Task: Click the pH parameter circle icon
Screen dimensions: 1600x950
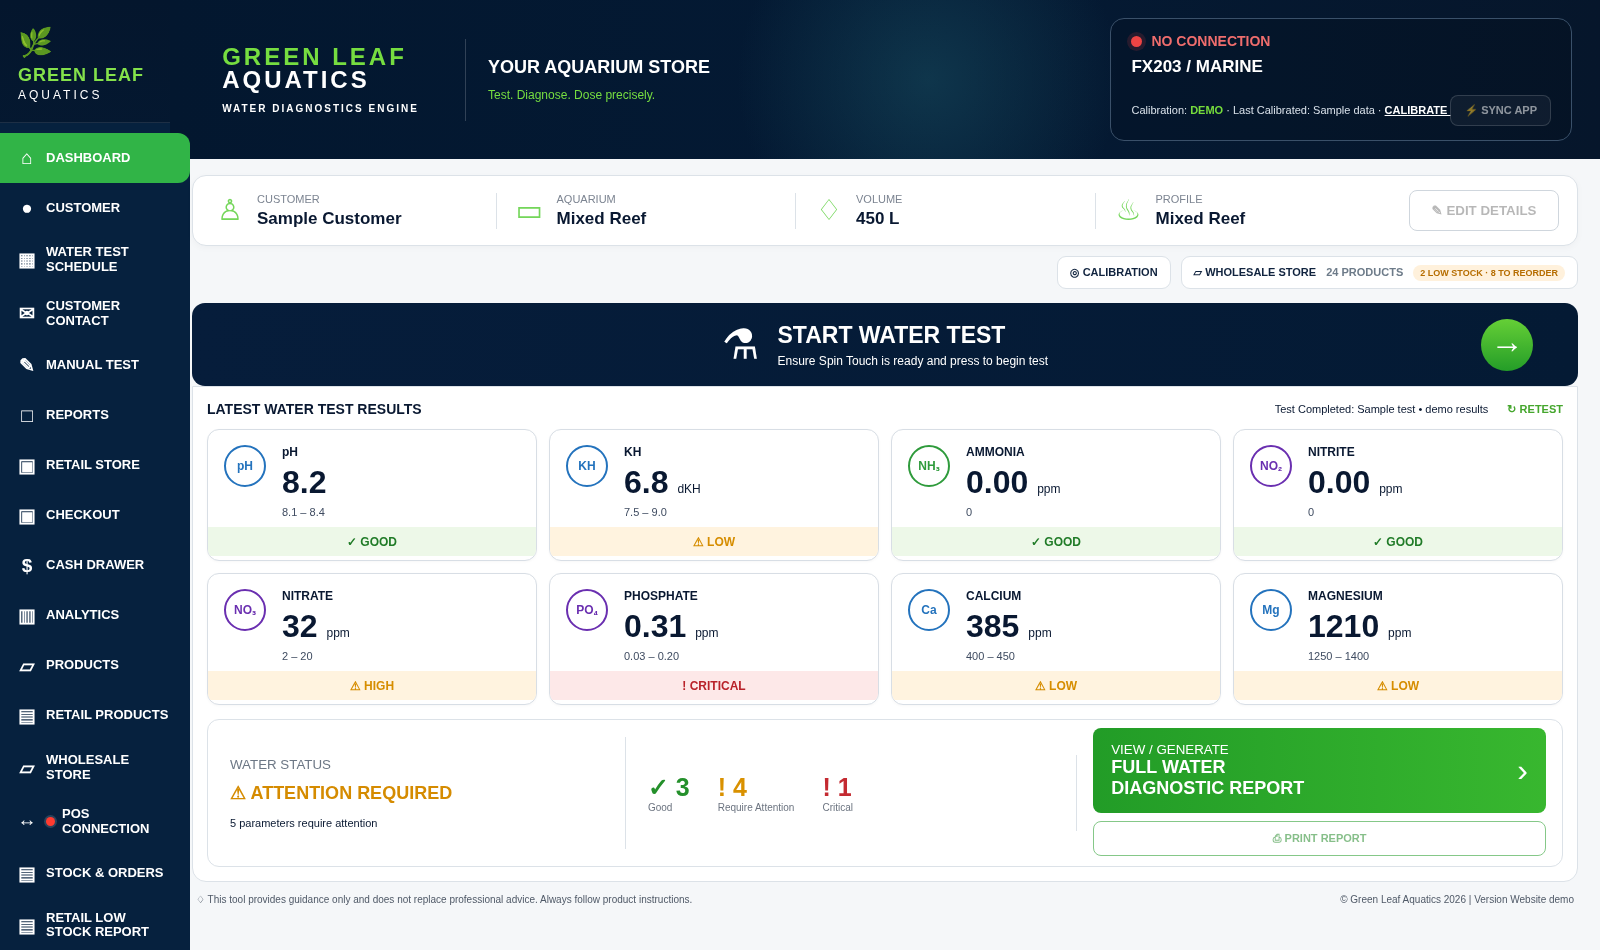Action: pos(245,466)
